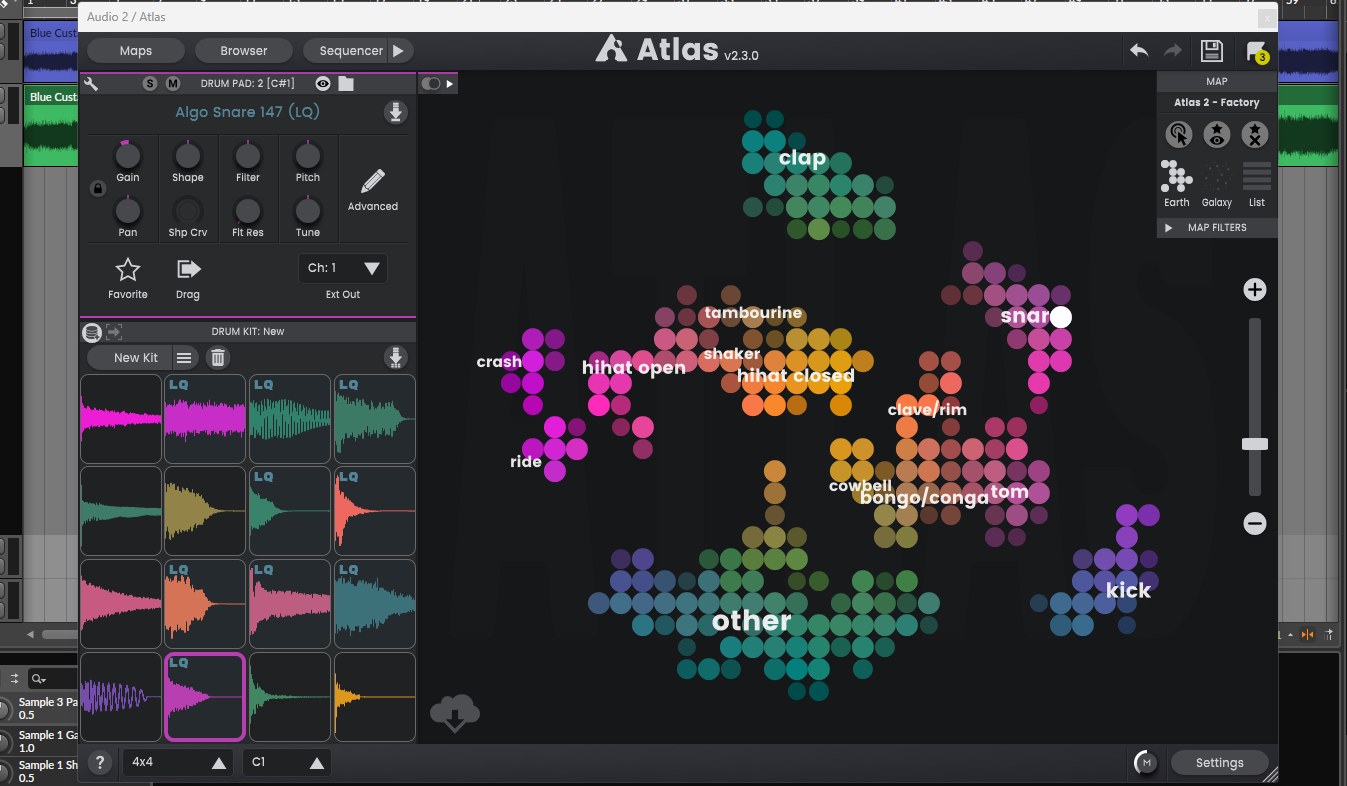Download the drum kit with arrow icon

396,357
